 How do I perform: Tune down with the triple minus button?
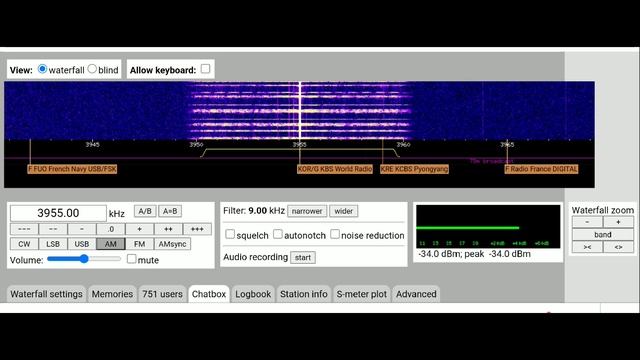(24, 229)
